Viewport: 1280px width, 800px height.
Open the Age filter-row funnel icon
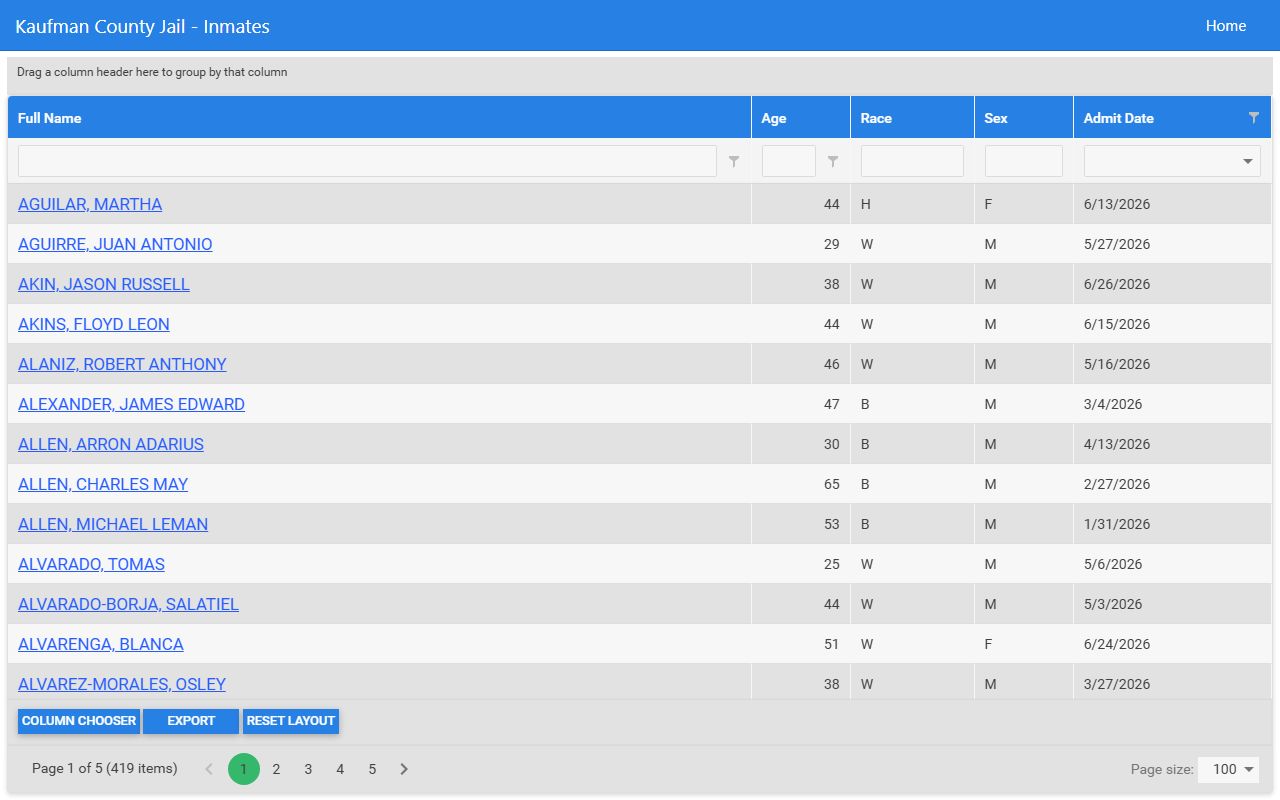click(x=833, y=161)
